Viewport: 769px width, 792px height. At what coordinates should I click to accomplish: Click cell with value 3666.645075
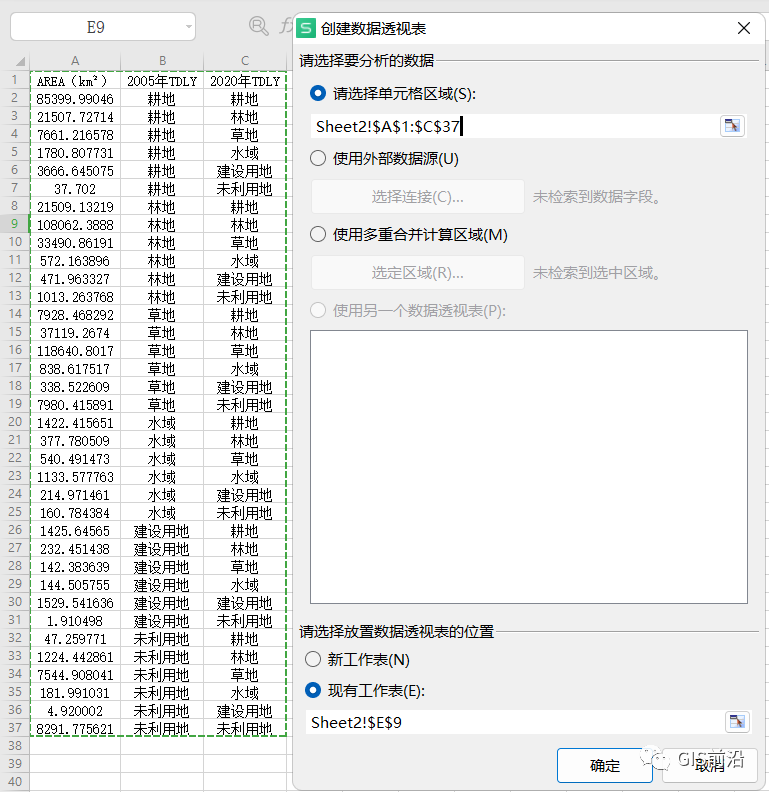[x=75, y=171]
